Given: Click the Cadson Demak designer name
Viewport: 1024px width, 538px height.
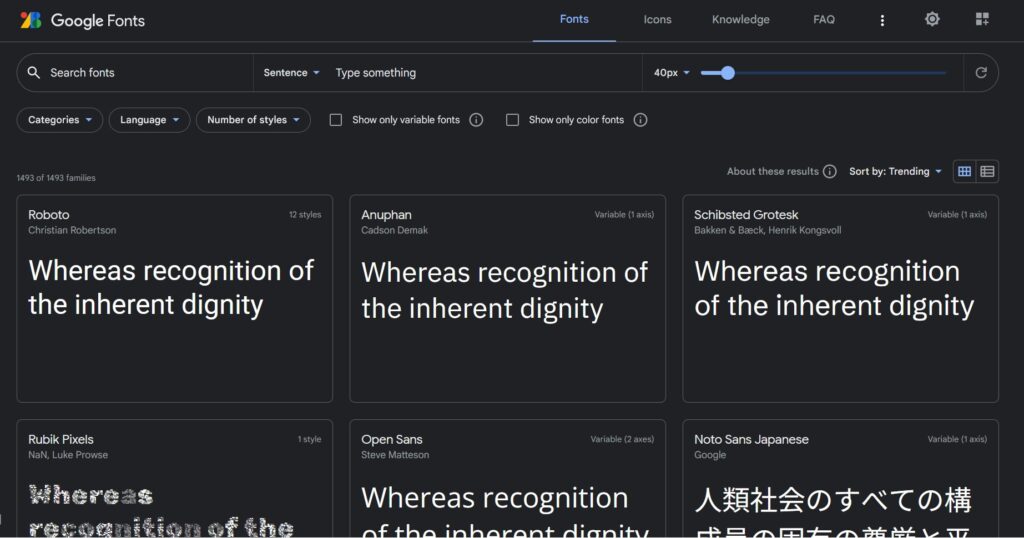Looking at the screenshot, I should (394, 230).
